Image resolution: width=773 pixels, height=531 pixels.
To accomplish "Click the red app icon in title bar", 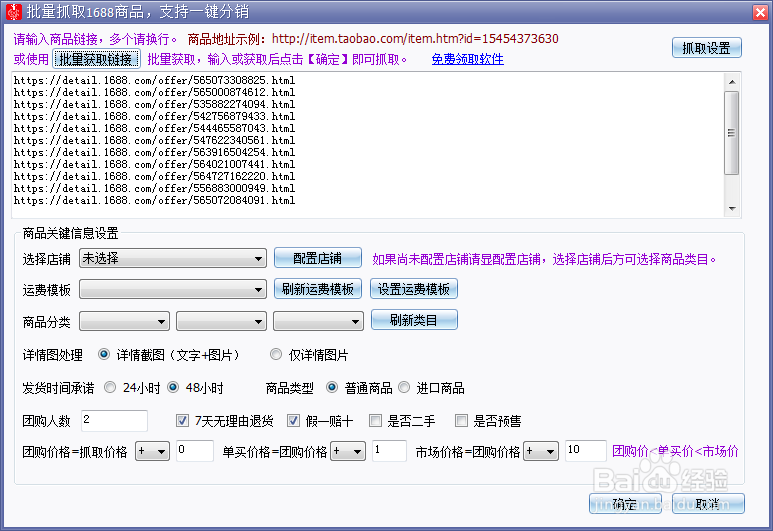I will click(13, 12).
